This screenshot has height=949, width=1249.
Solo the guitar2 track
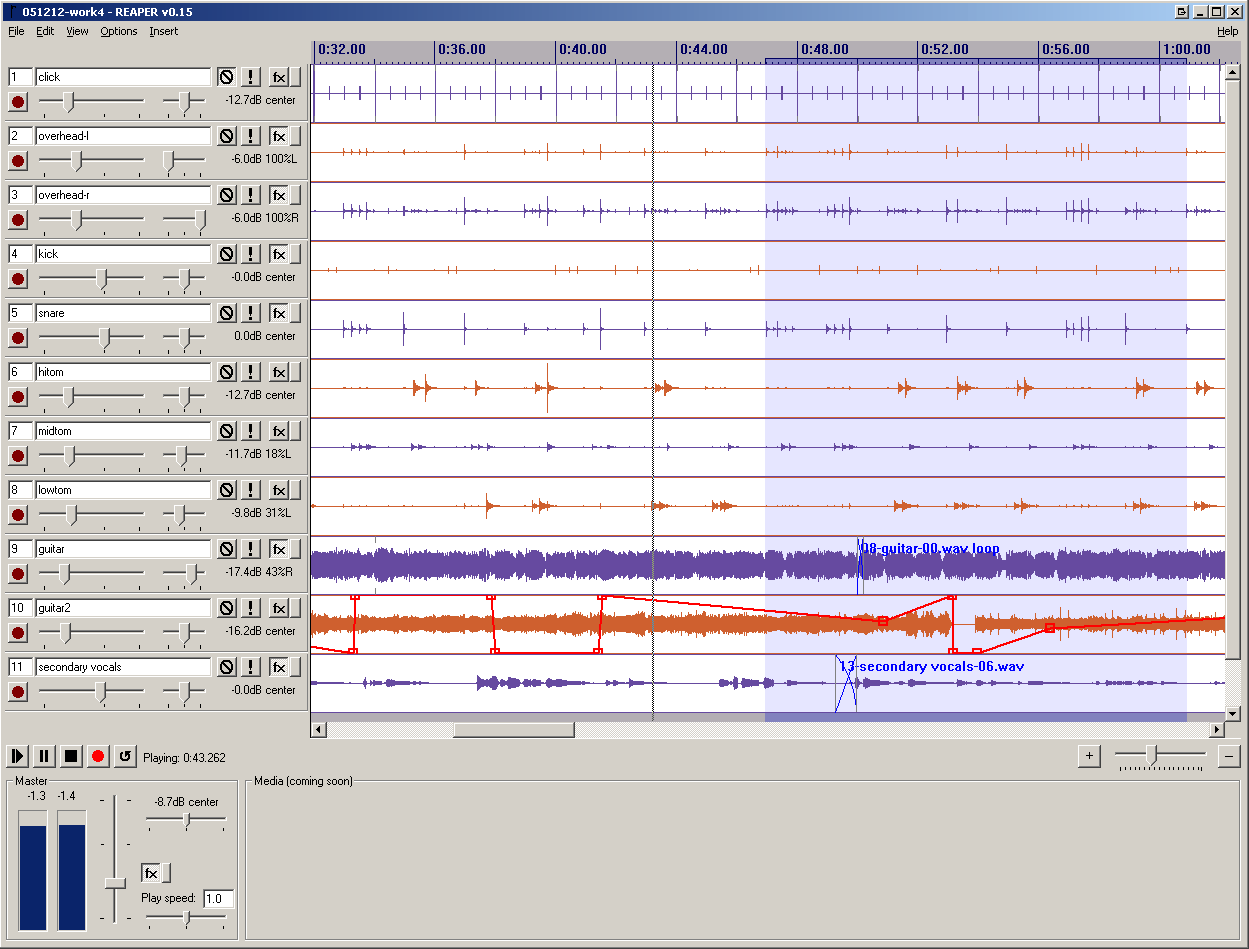[x=250, y=608]
